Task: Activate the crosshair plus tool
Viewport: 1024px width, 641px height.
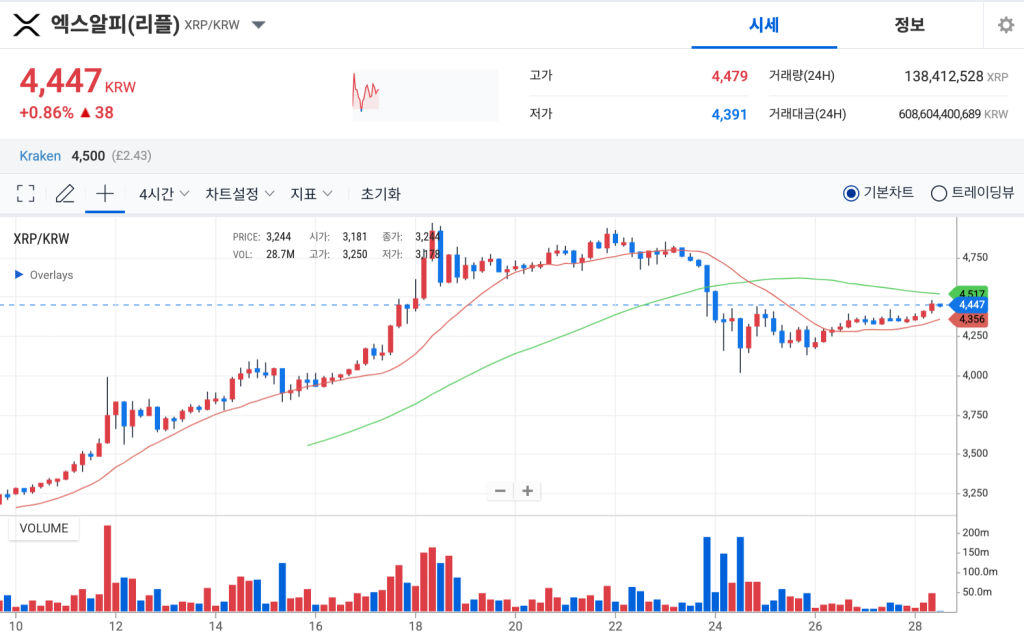Action: [104, 193]
